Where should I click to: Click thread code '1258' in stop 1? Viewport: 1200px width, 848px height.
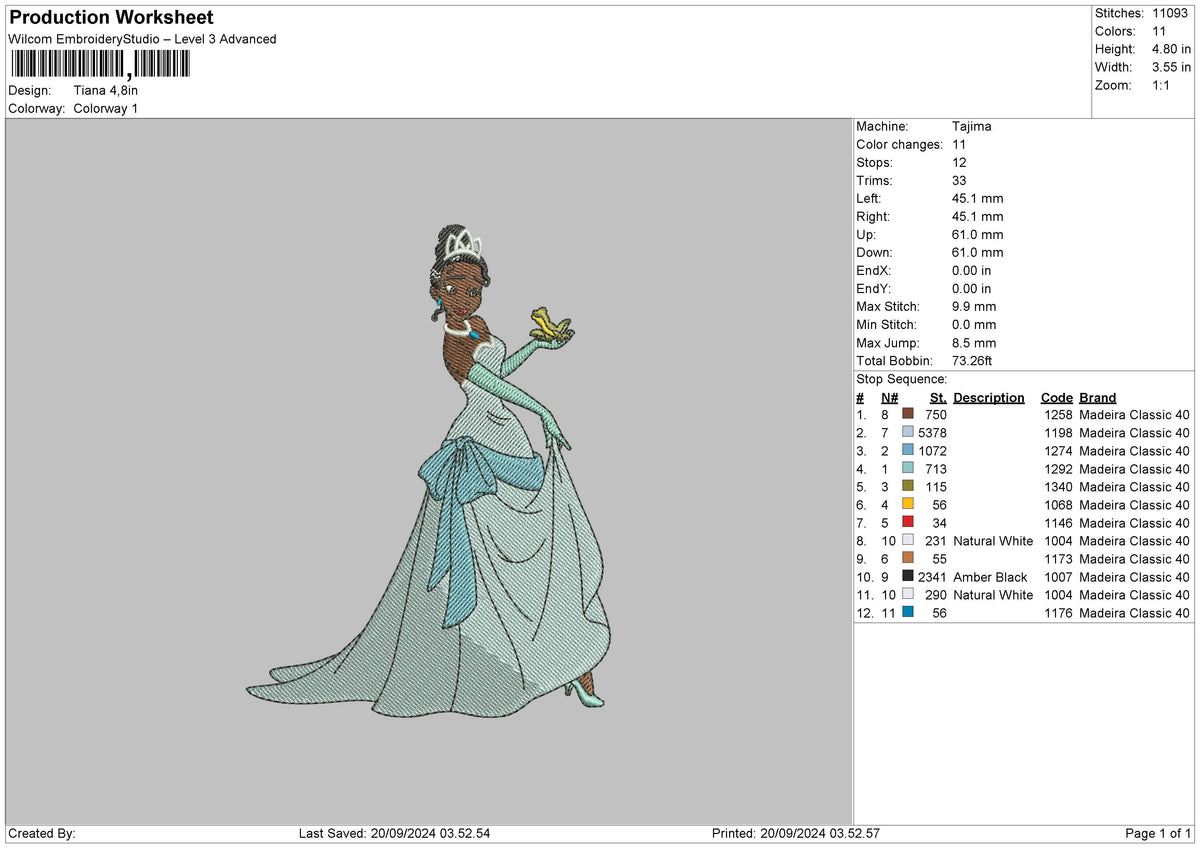[x=1058, y=415]
